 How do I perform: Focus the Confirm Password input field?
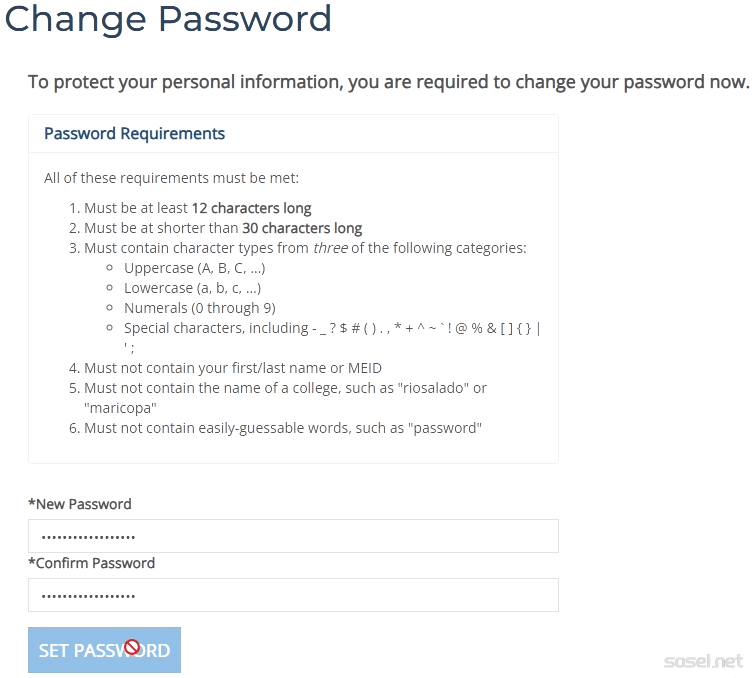coord(293,595)
